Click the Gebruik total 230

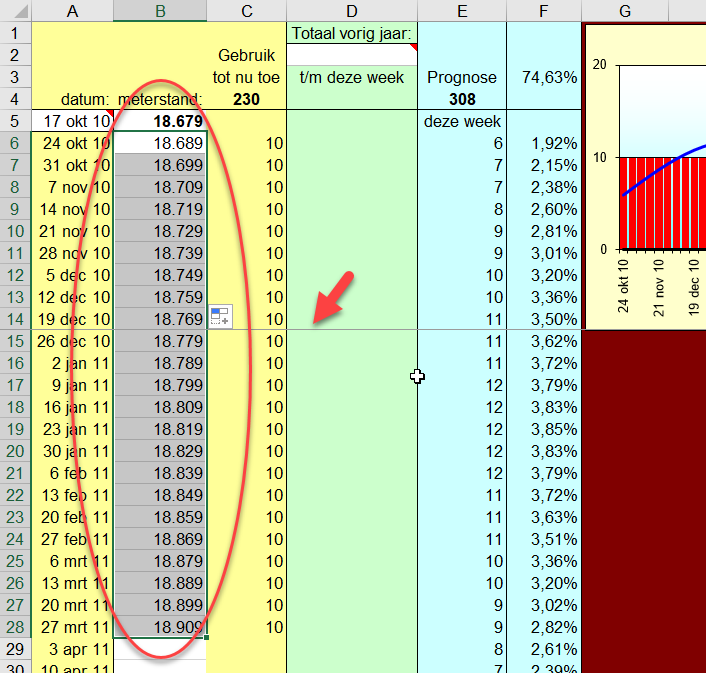tap(246, 99)
